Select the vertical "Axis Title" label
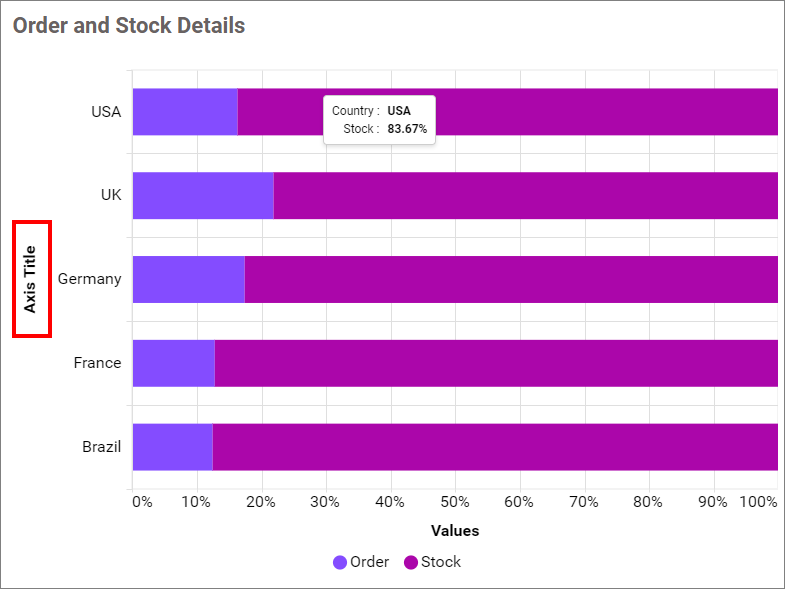This screenshot has height=589, width=785. 31,279
